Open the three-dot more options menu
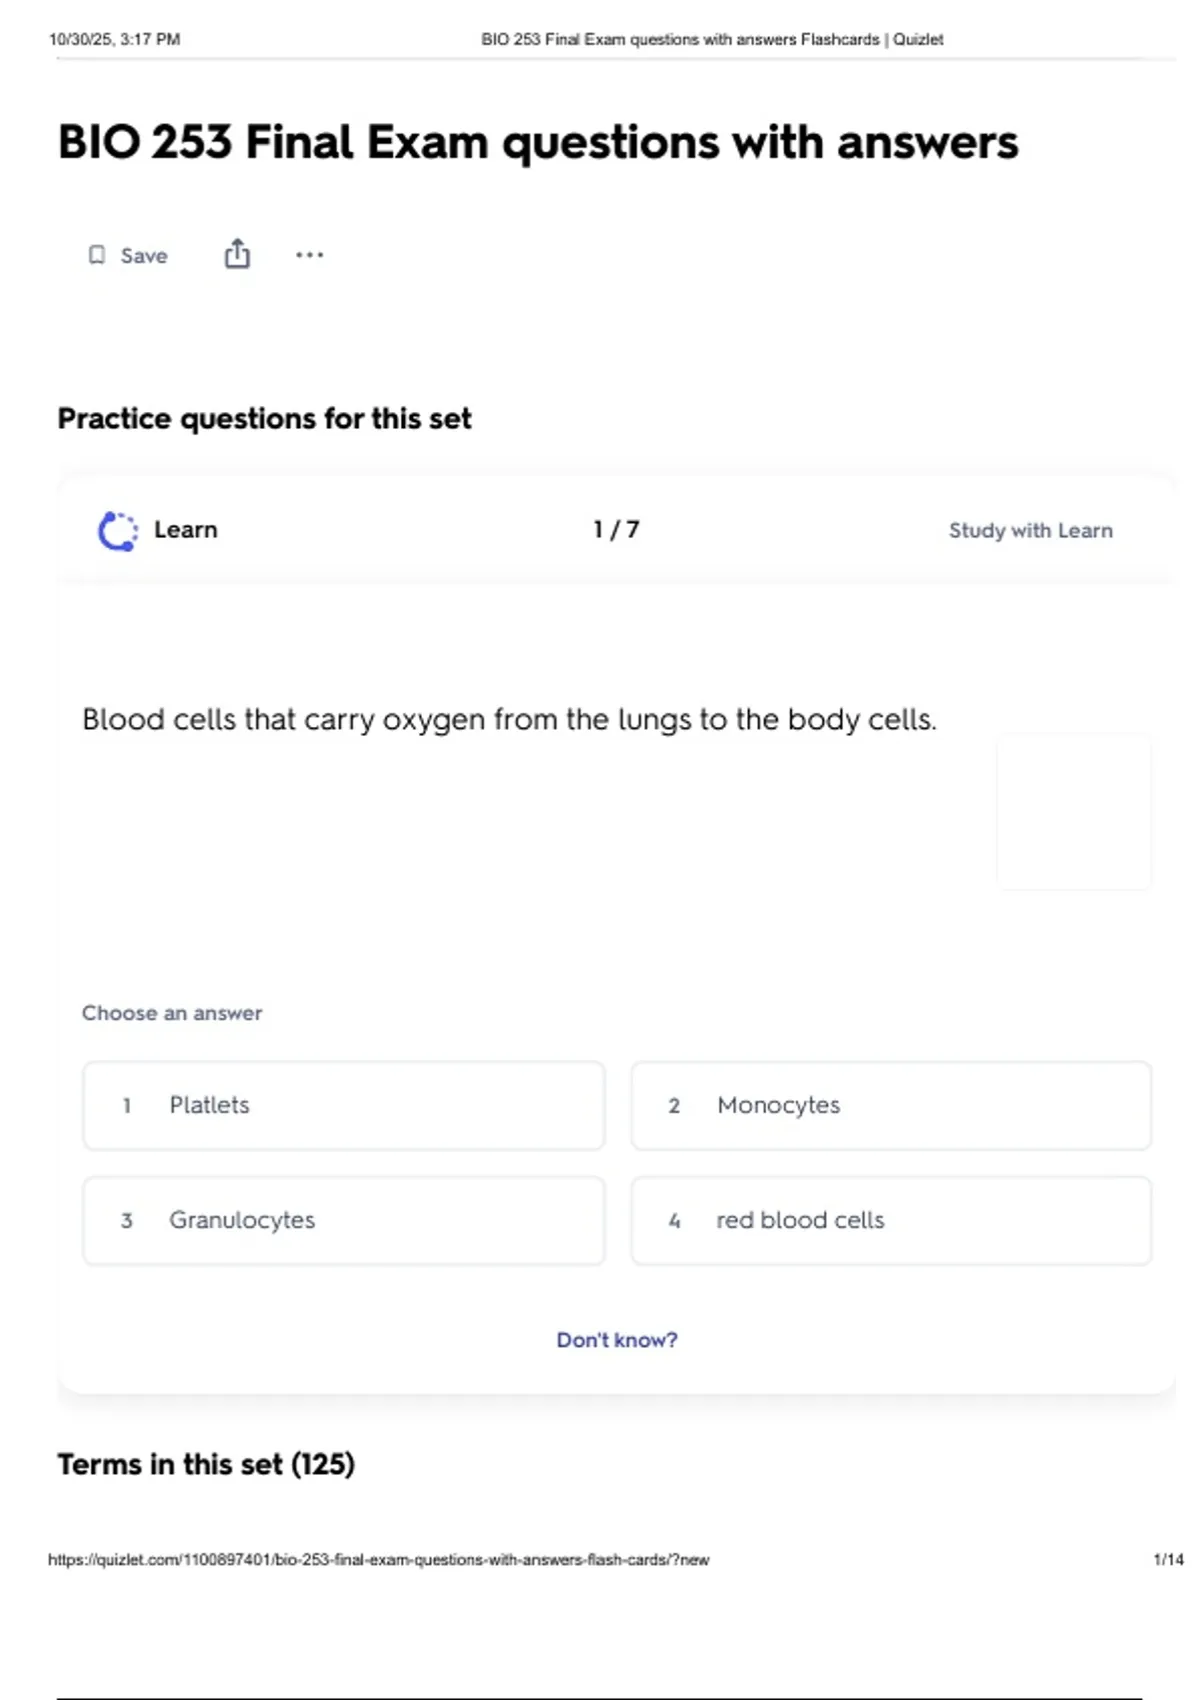This screenshot has height=1700, width=1200. (309, 255)
